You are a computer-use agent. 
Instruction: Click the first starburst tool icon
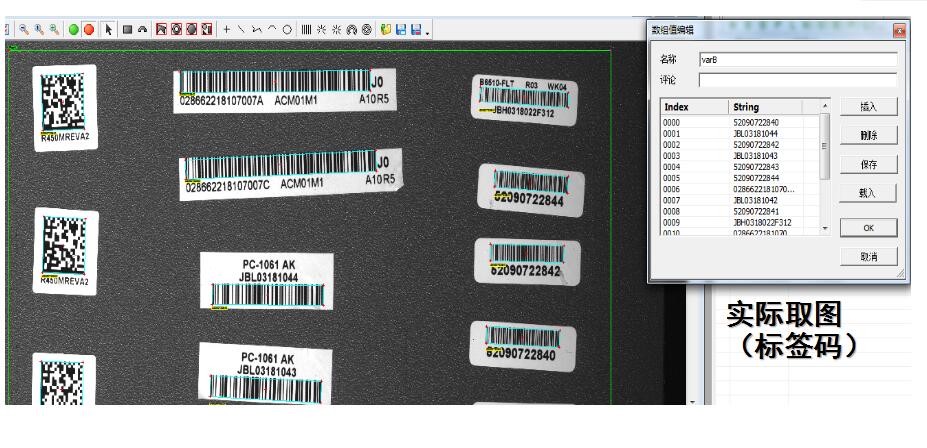click(322, 29)
